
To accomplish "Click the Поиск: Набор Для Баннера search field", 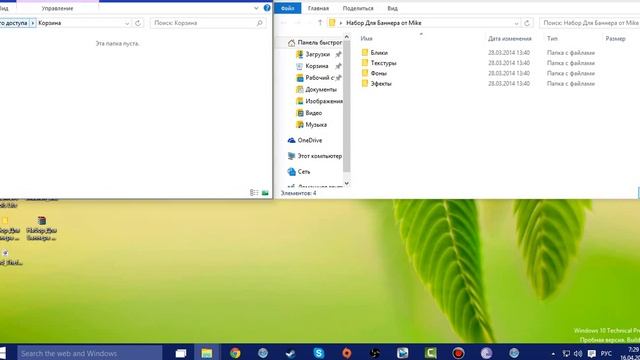I will point(589,23).
